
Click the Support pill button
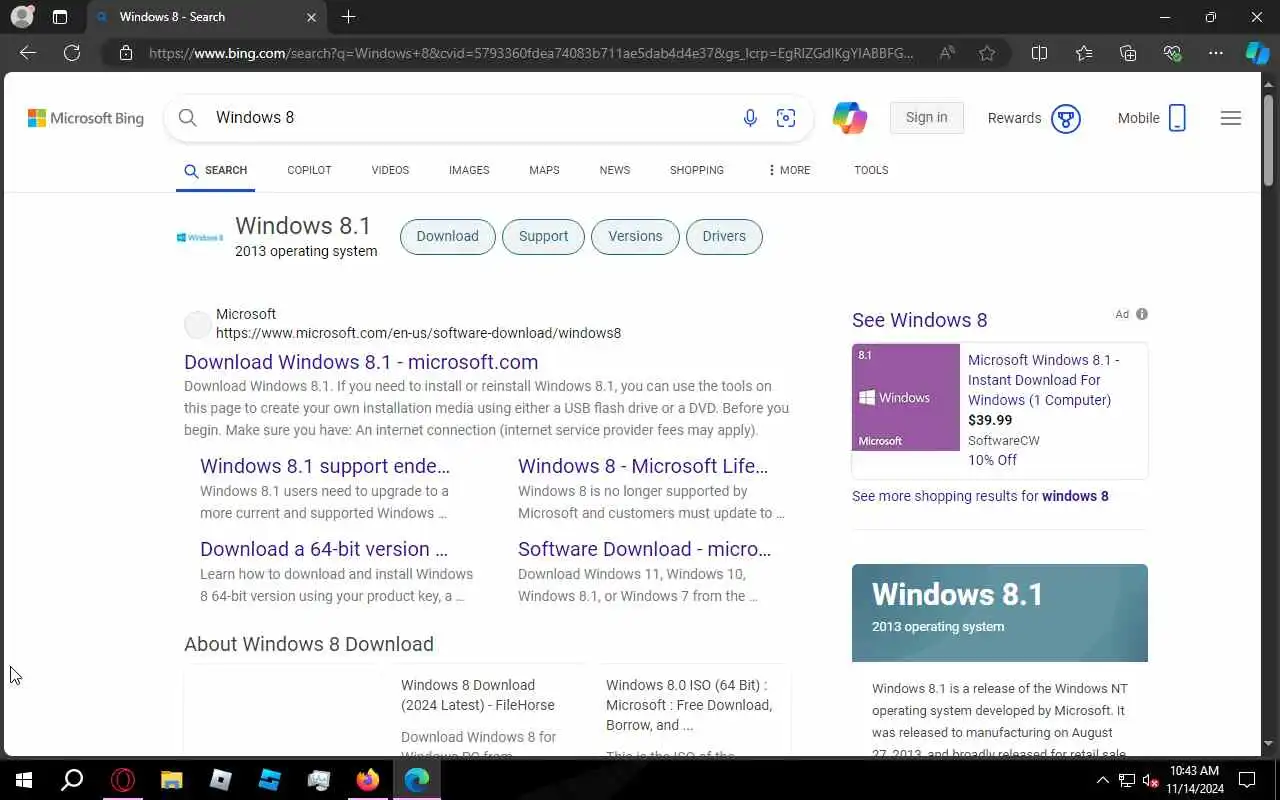coord(543,237)
